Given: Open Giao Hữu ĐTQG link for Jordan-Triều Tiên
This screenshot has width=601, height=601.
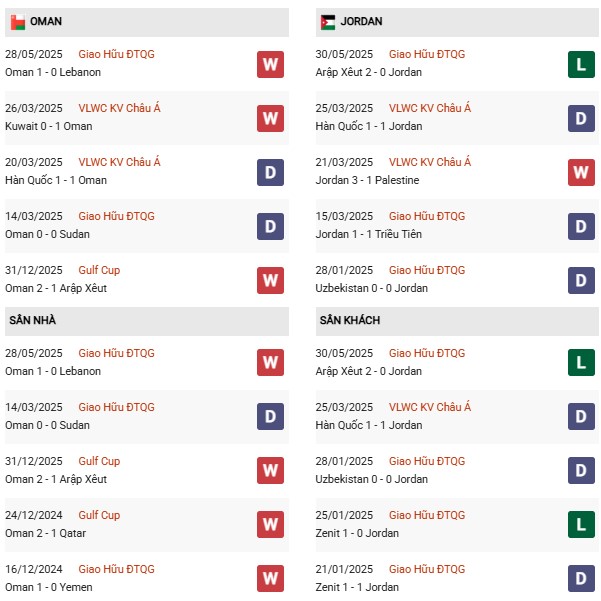Looking at the screenshot, I should tap(427, 216).
